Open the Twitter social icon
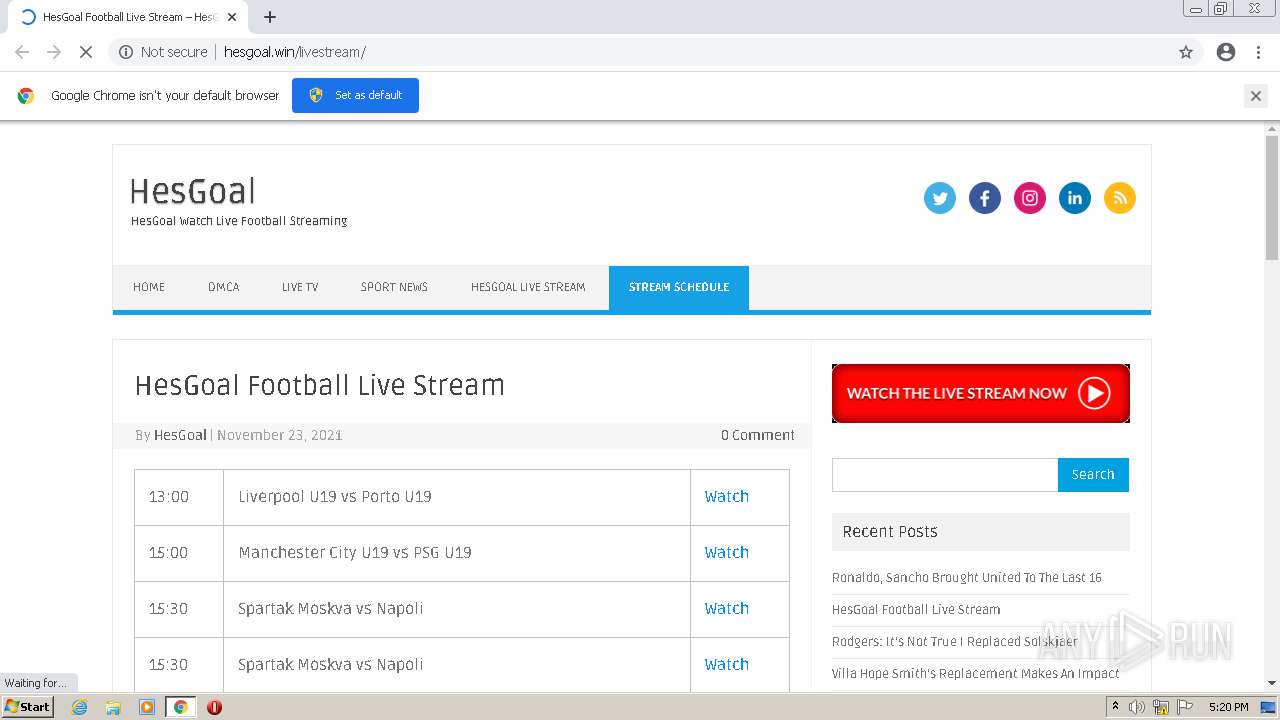The height and width of the screenshot is (720, 1280). (x=940, y=198)
